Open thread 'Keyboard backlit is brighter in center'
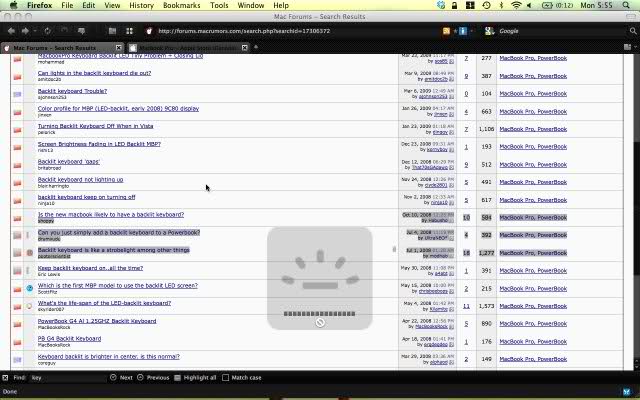Viewport: 640px width, 400px height. [109, 356]
